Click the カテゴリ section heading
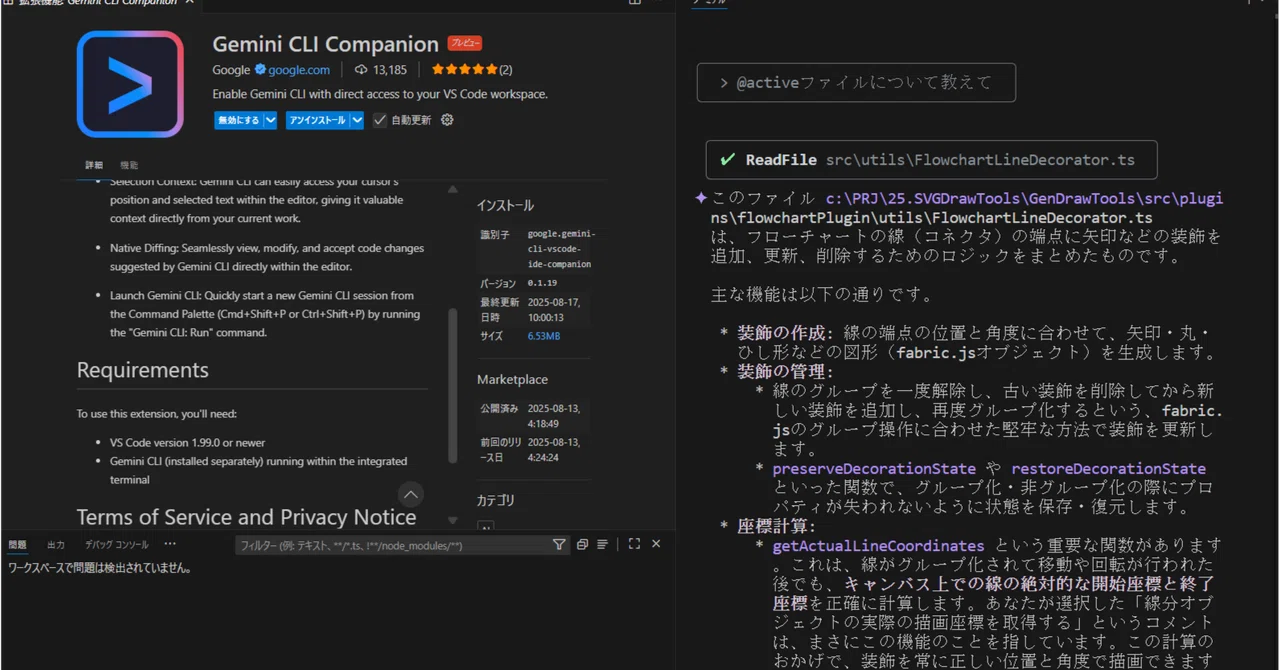 point(496,500)
